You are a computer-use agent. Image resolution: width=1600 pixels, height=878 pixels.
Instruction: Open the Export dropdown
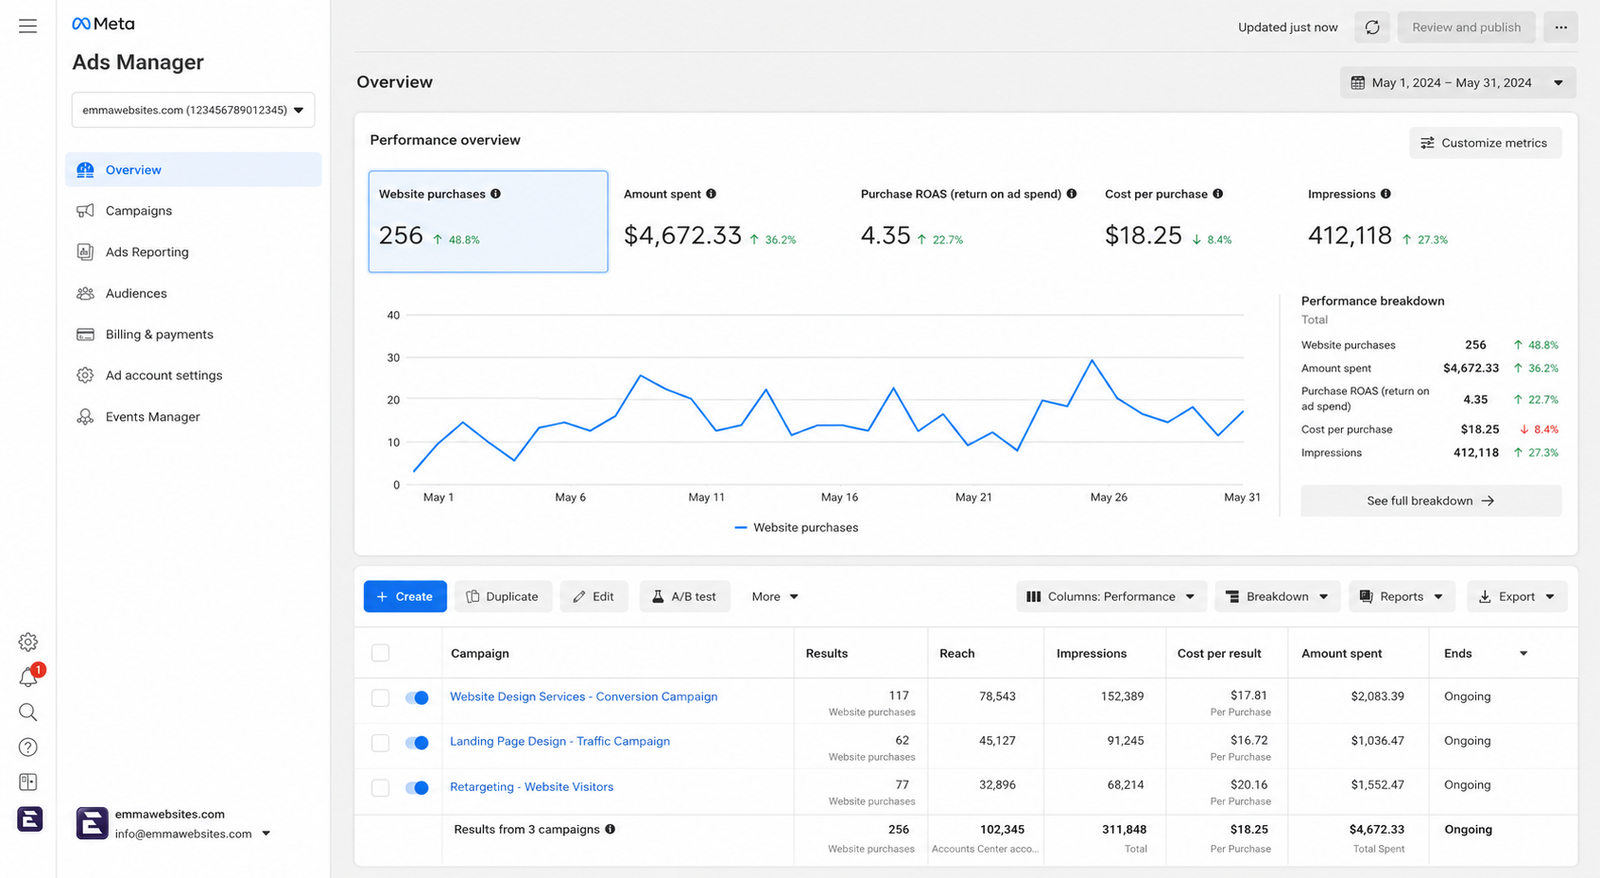[1517, 597]
